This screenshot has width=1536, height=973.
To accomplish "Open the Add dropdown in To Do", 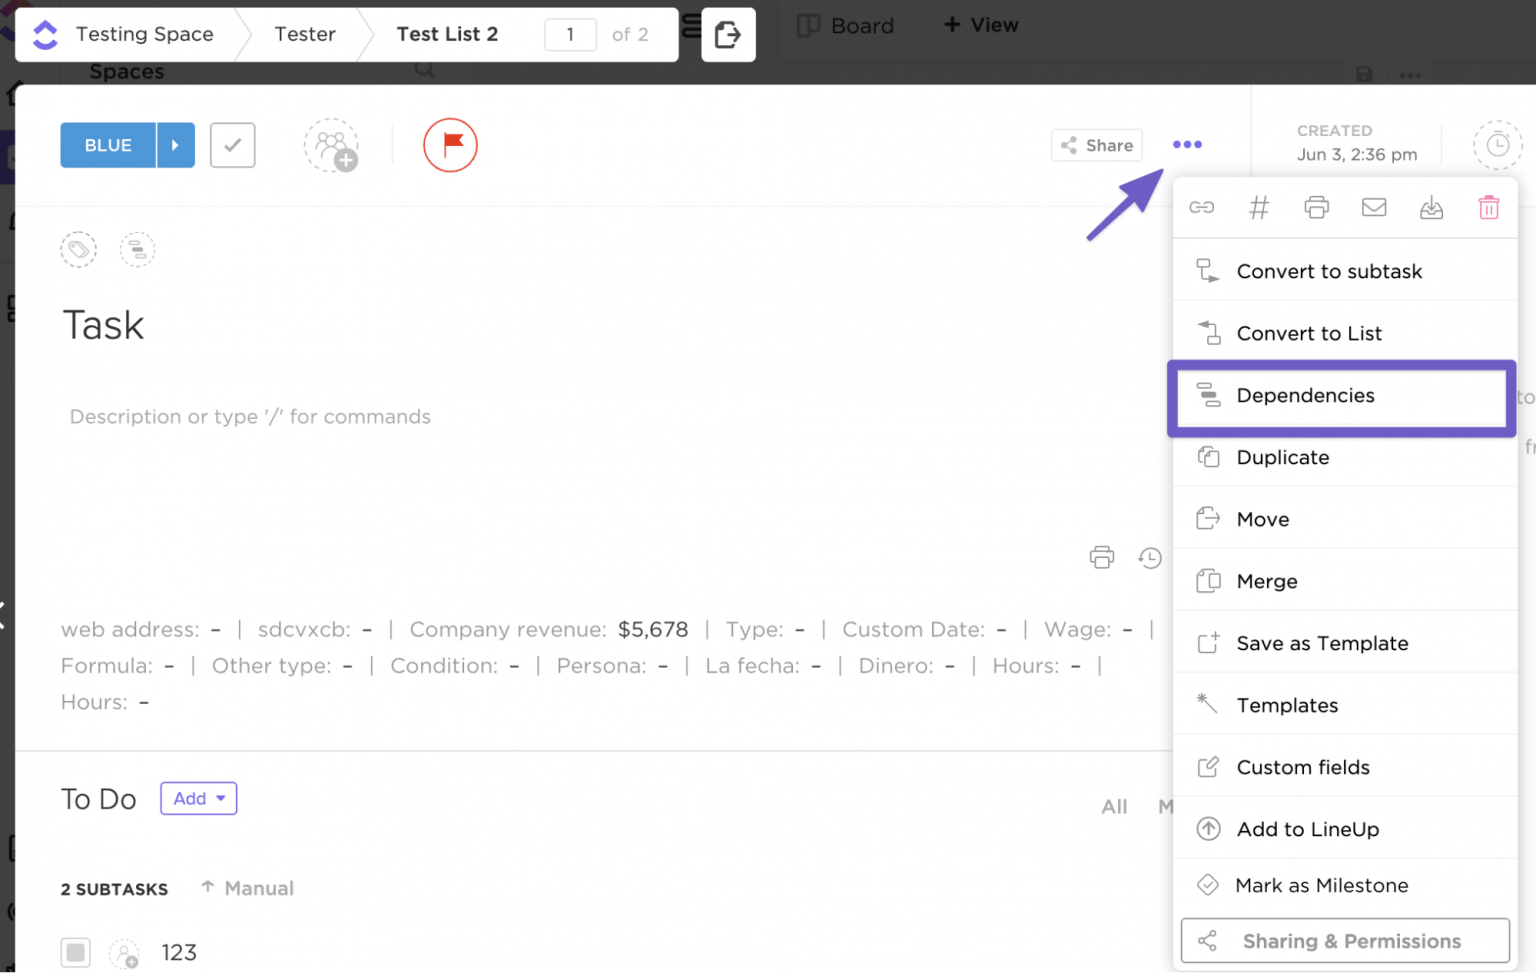I will coord(198,798).
